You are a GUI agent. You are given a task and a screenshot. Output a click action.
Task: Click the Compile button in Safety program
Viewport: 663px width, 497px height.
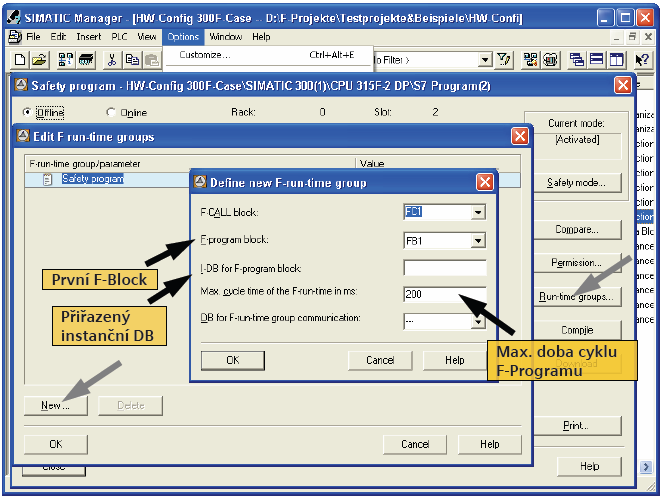(577, 330)
